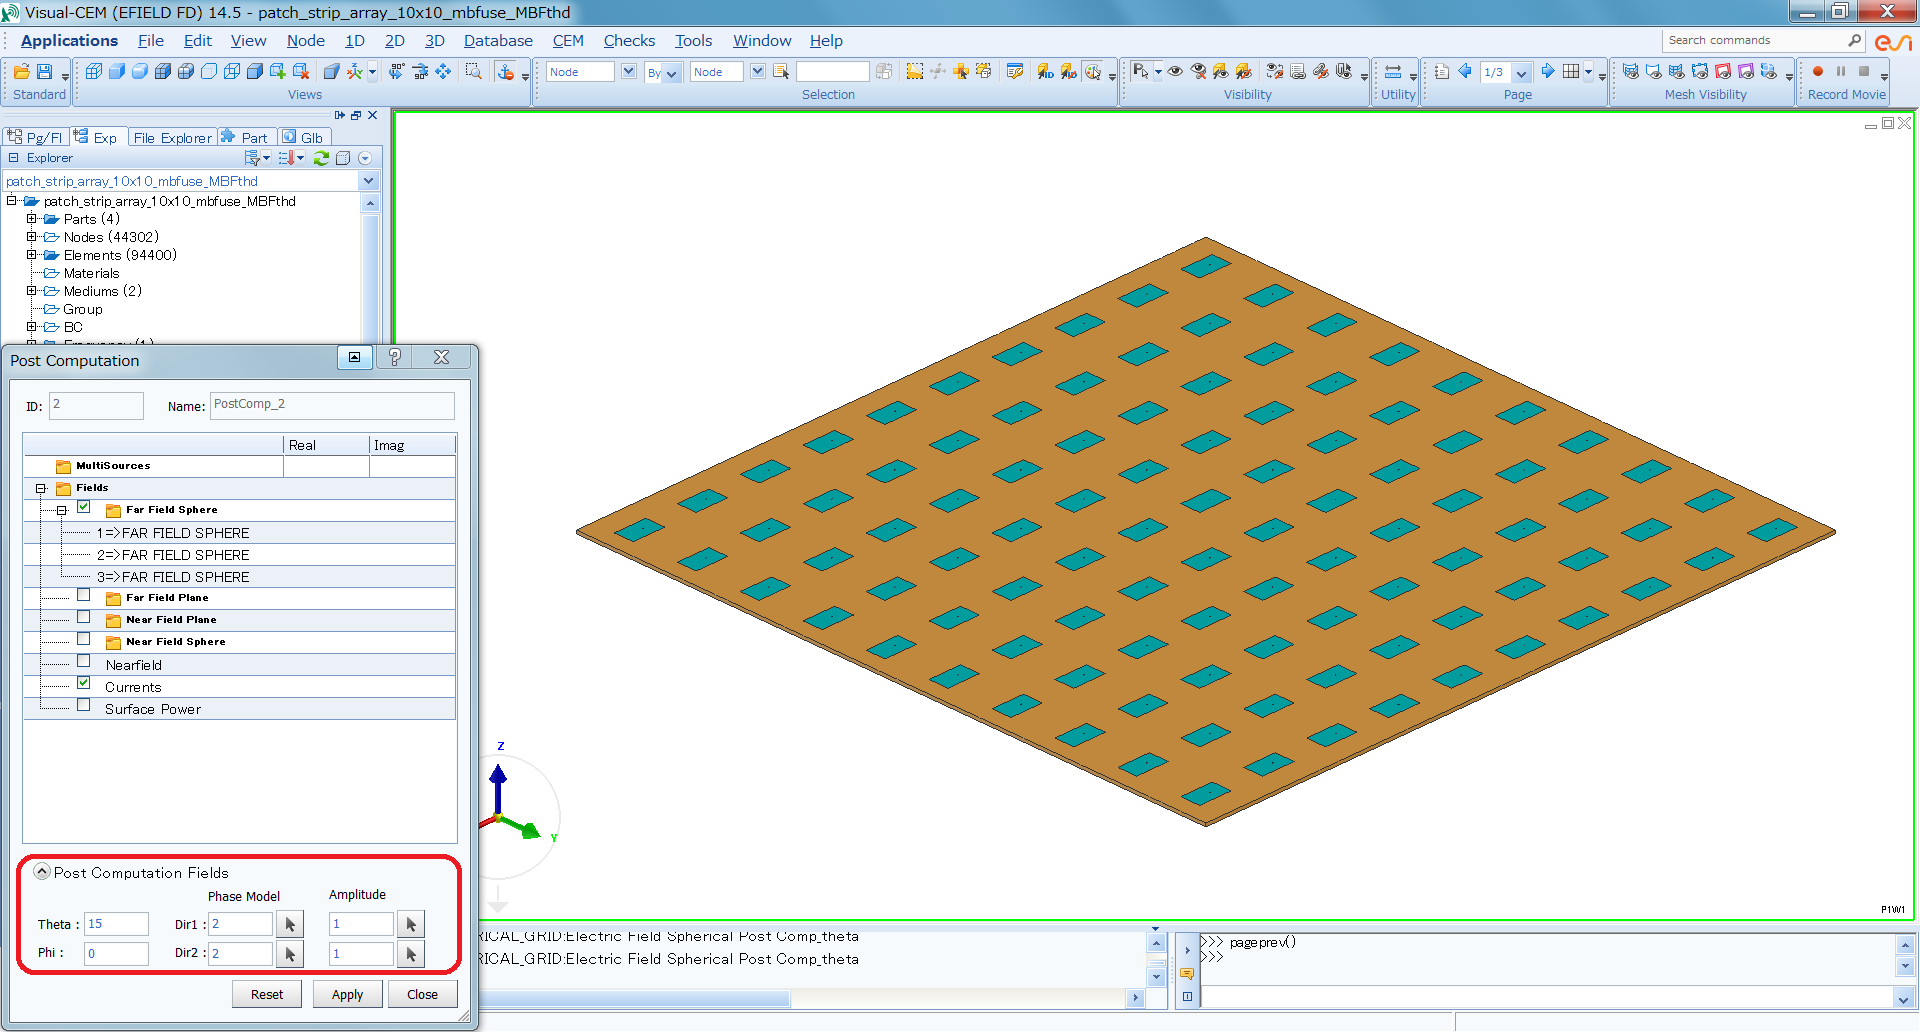Click the pan four-arrows view icon

click(443, 71)
